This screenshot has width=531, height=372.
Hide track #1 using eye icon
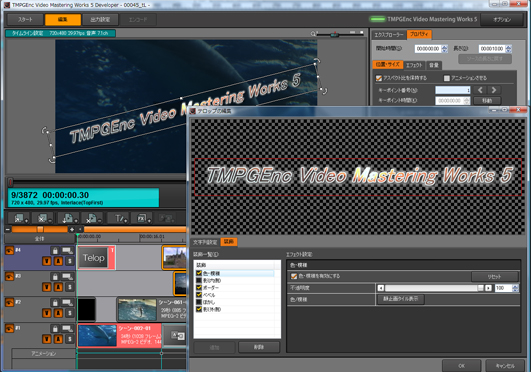pos(9,328)
